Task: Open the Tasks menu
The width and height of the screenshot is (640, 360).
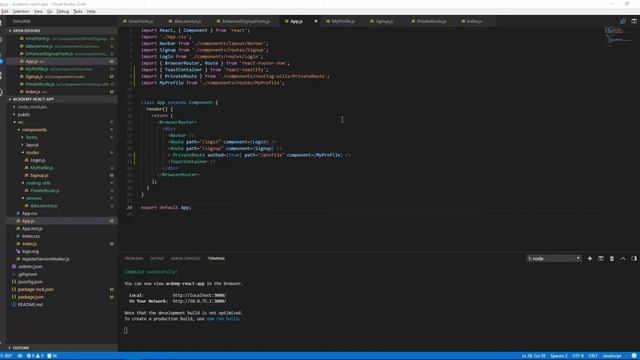Action: (x=78, y=11)
